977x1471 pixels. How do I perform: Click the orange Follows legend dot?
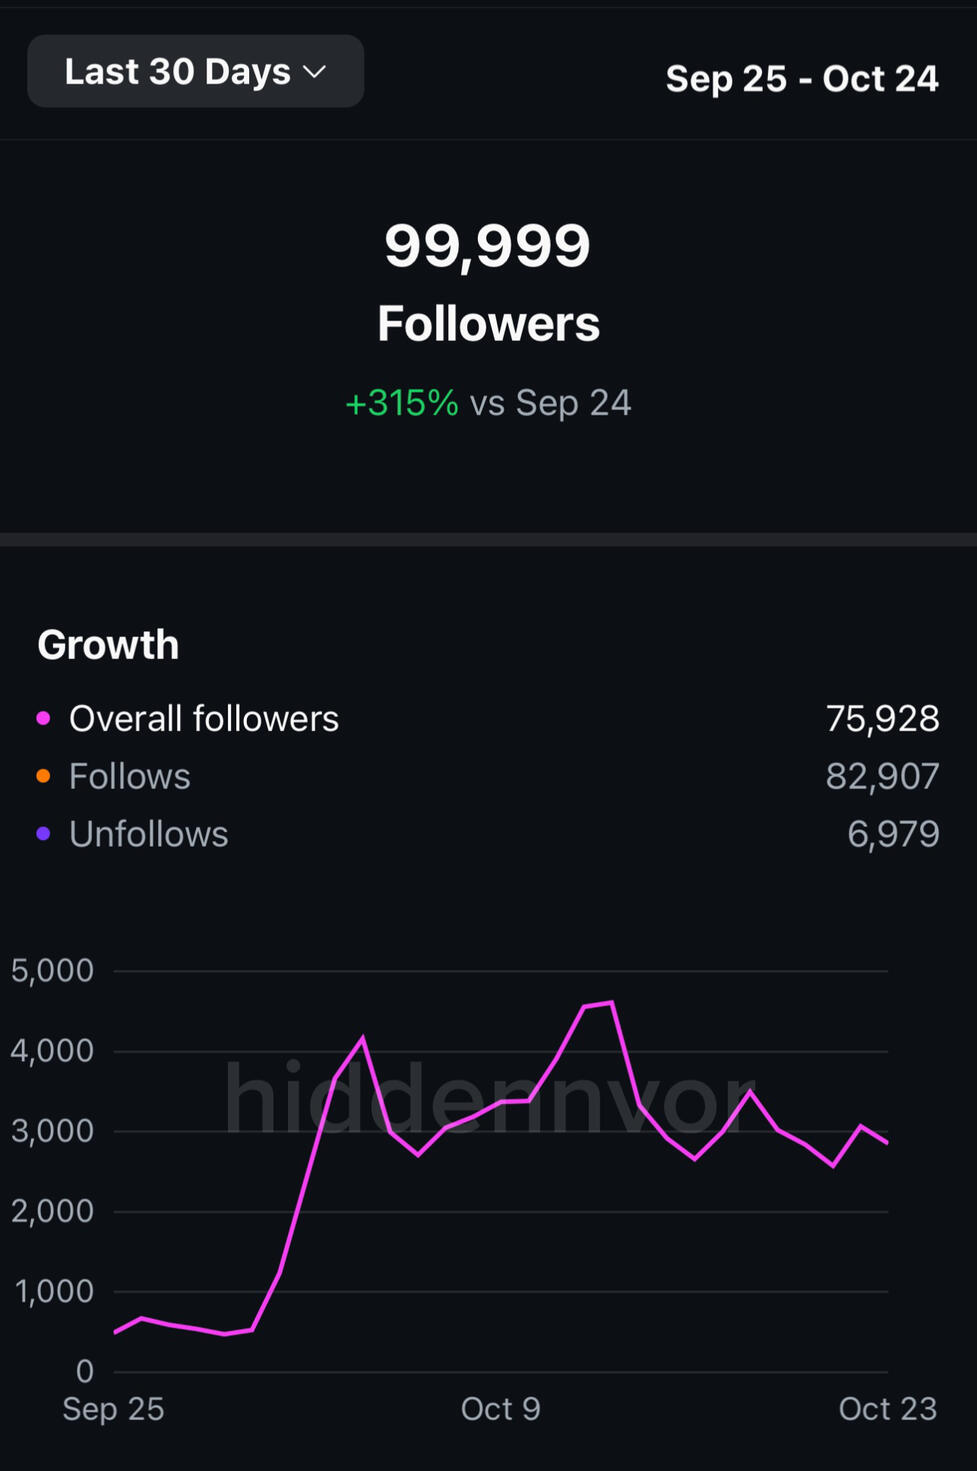pyautogui.click(x=43, y=776)
